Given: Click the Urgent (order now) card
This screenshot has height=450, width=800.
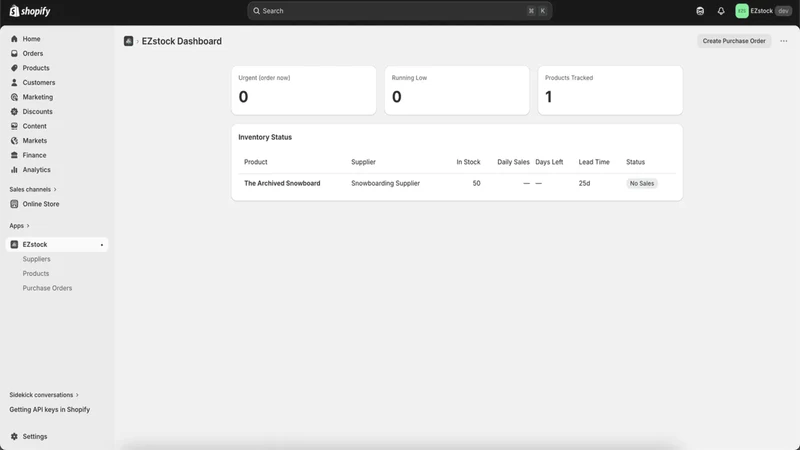Looking at the screenshot, I should tap(304, 90).
